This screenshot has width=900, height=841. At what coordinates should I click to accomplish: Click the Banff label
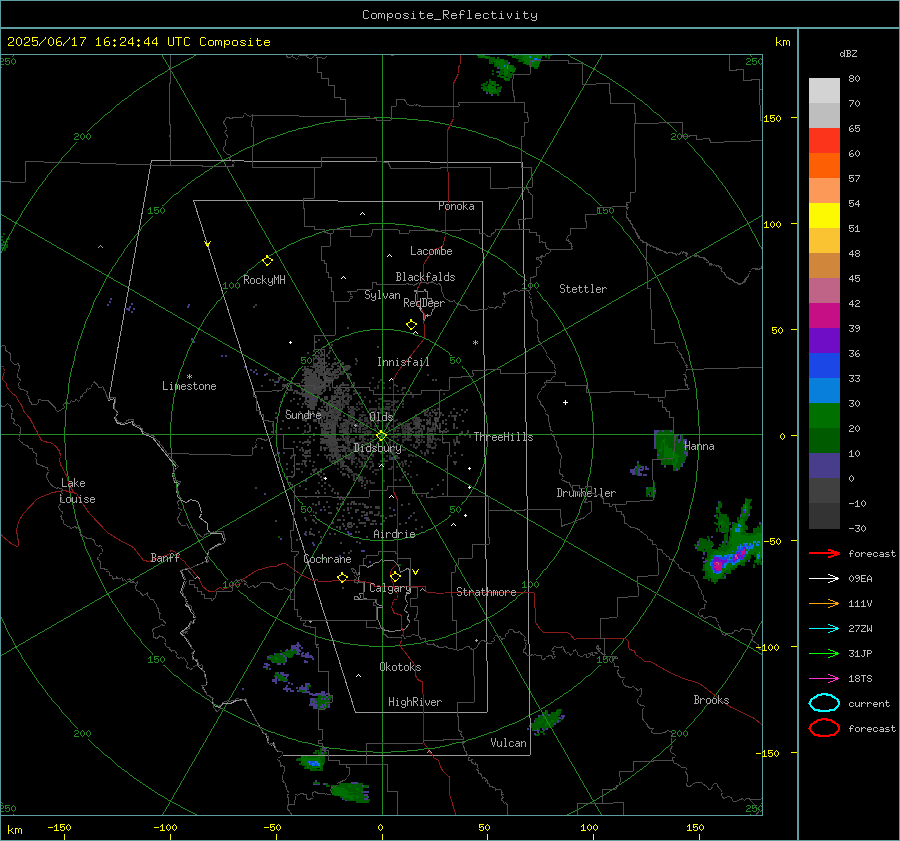[x=165, y=557]
